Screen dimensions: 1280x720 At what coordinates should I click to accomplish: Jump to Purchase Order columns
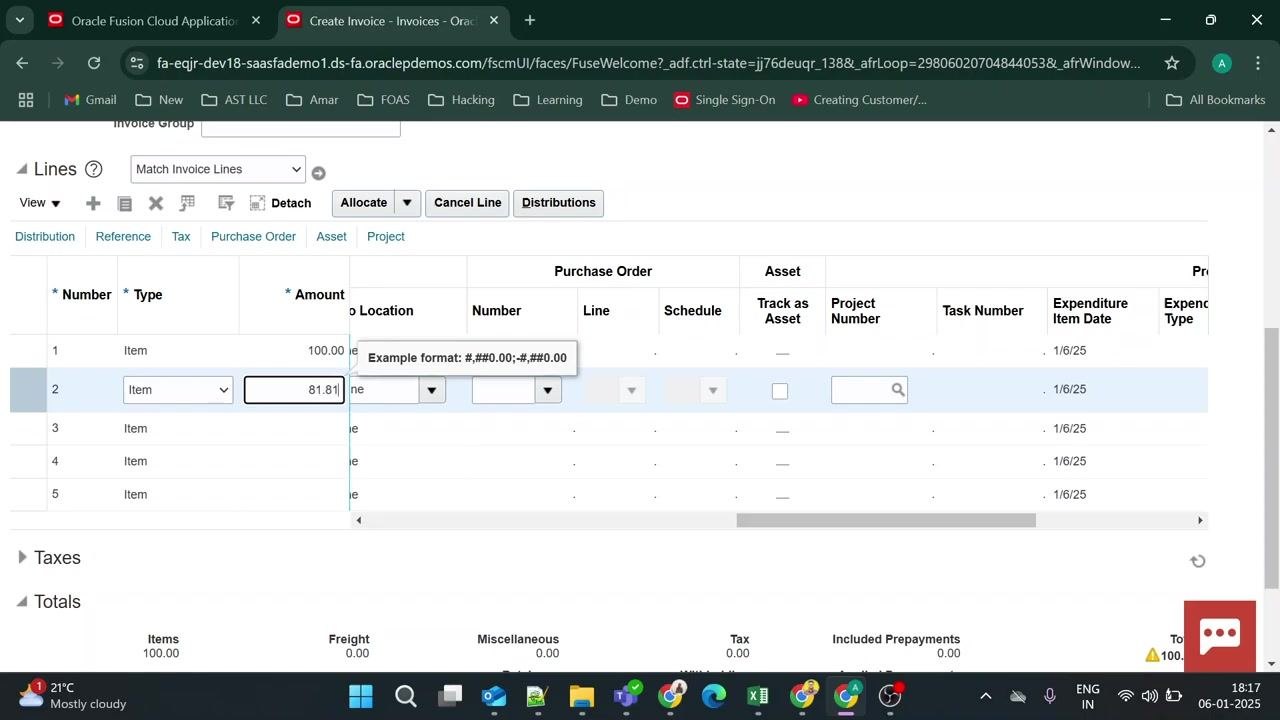coord(253,237)
